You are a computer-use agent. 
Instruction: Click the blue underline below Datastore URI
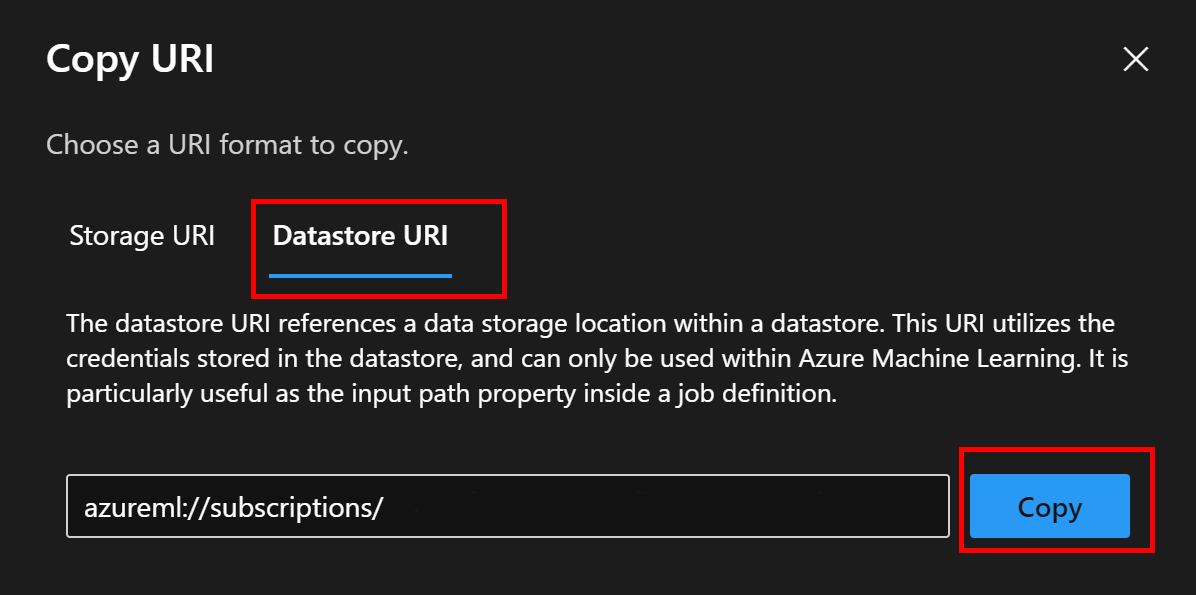click(x=360, y=275)
